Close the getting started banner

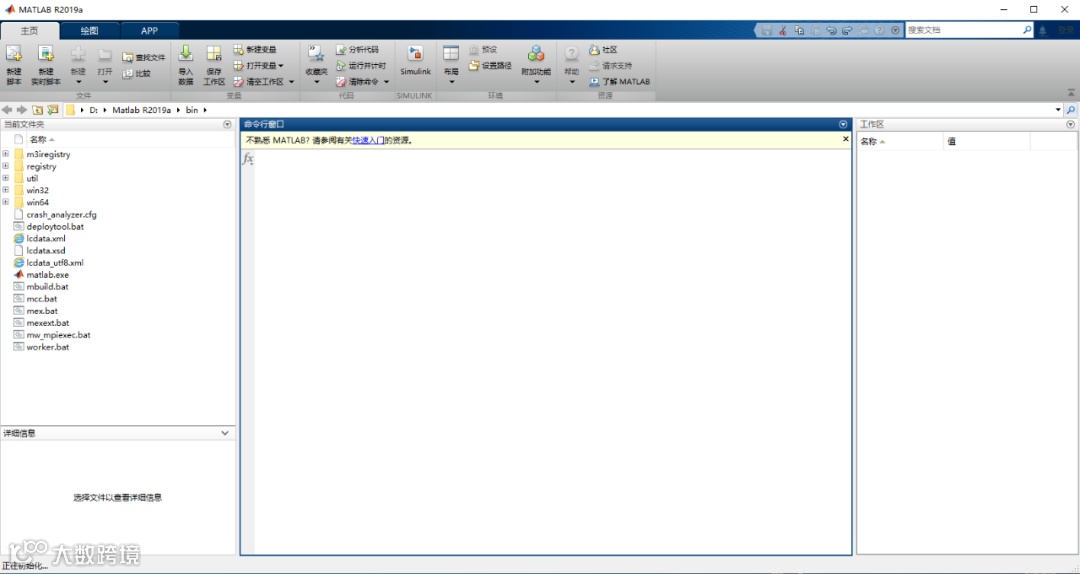[x=846, y=139]
